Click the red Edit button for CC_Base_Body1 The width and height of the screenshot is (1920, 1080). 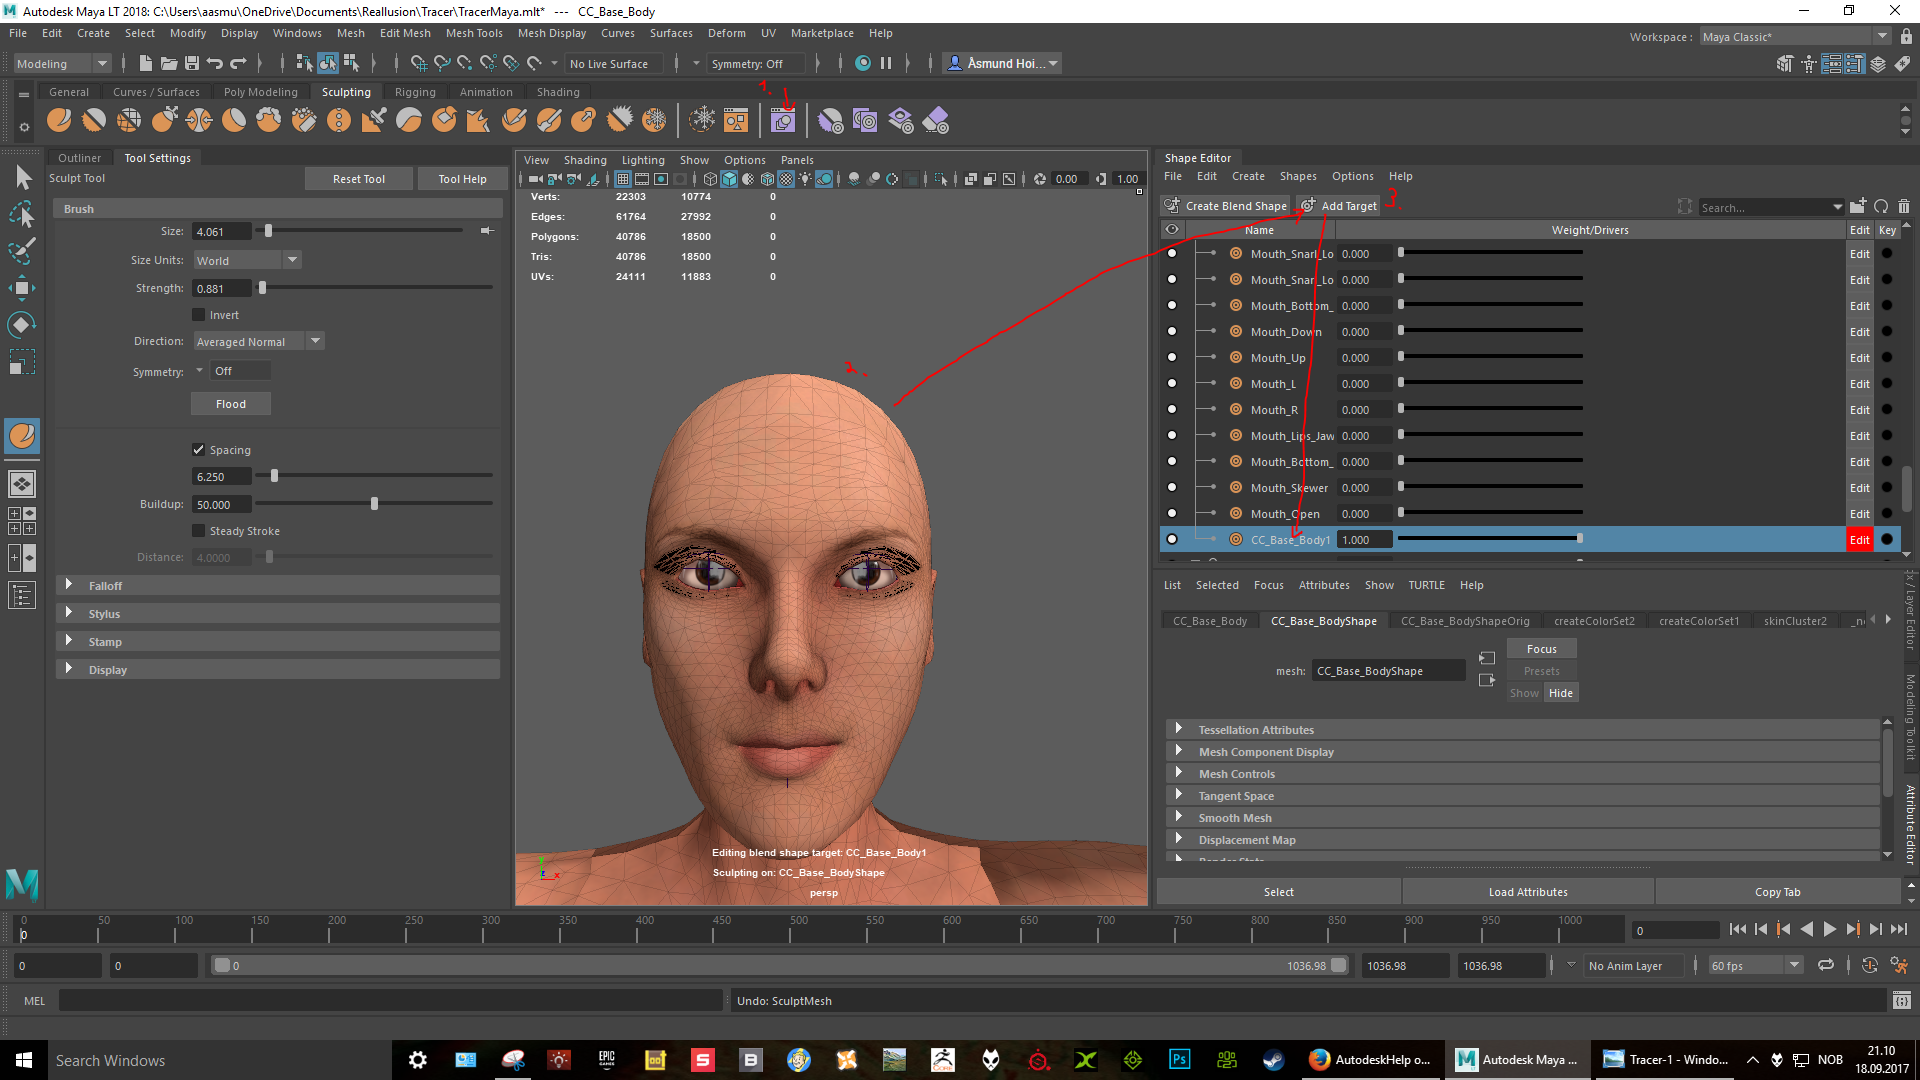click(x=1859, y=540)
